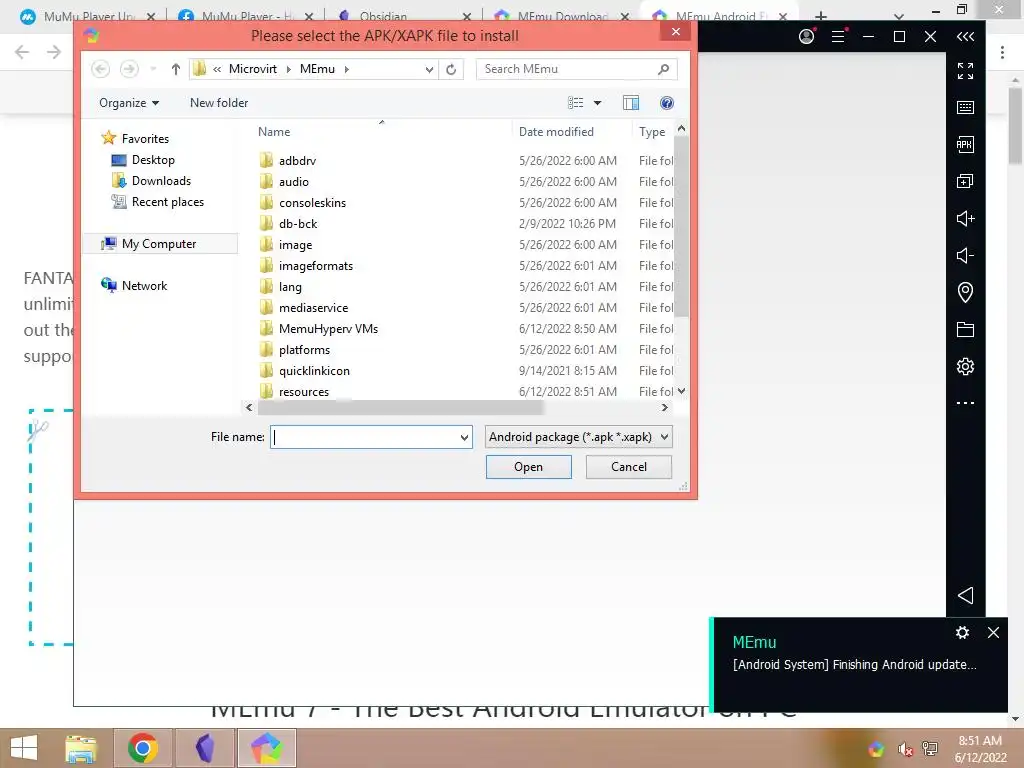
Task: Select the quicklinkicon folder
Action: 314,371
